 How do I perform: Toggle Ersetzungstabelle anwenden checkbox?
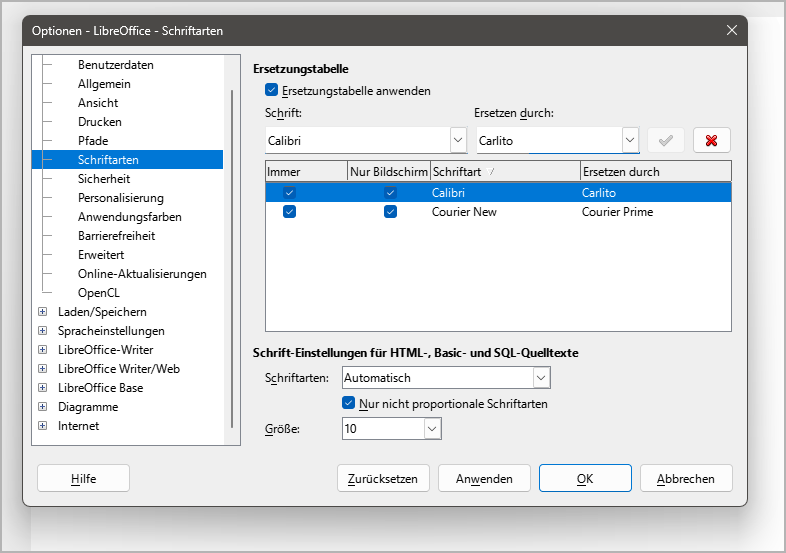point(271,90)
